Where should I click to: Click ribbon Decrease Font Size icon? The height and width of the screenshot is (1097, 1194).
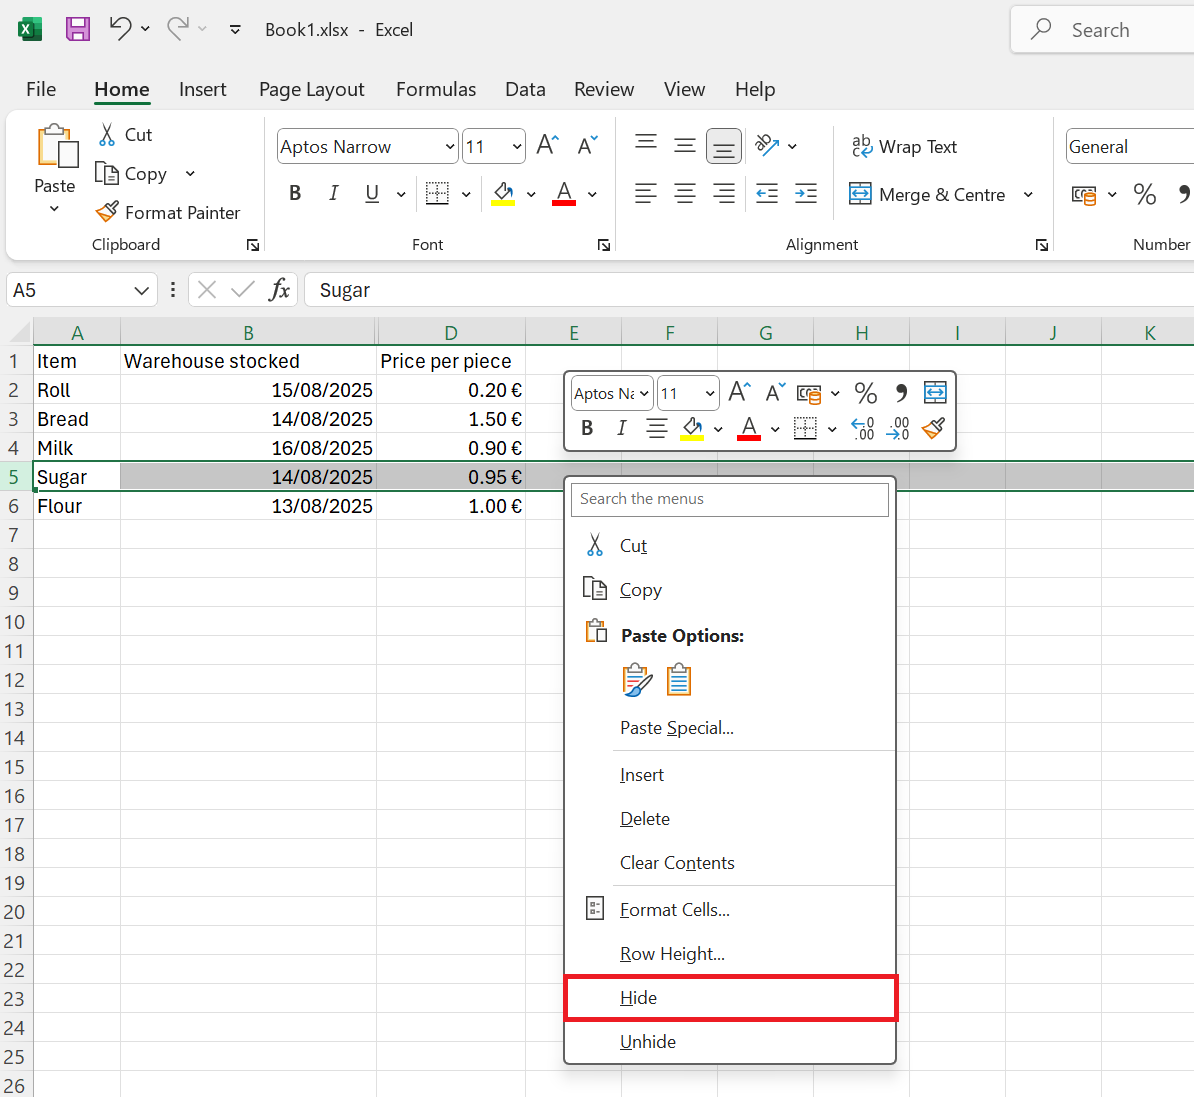click(x=587, y=145)
